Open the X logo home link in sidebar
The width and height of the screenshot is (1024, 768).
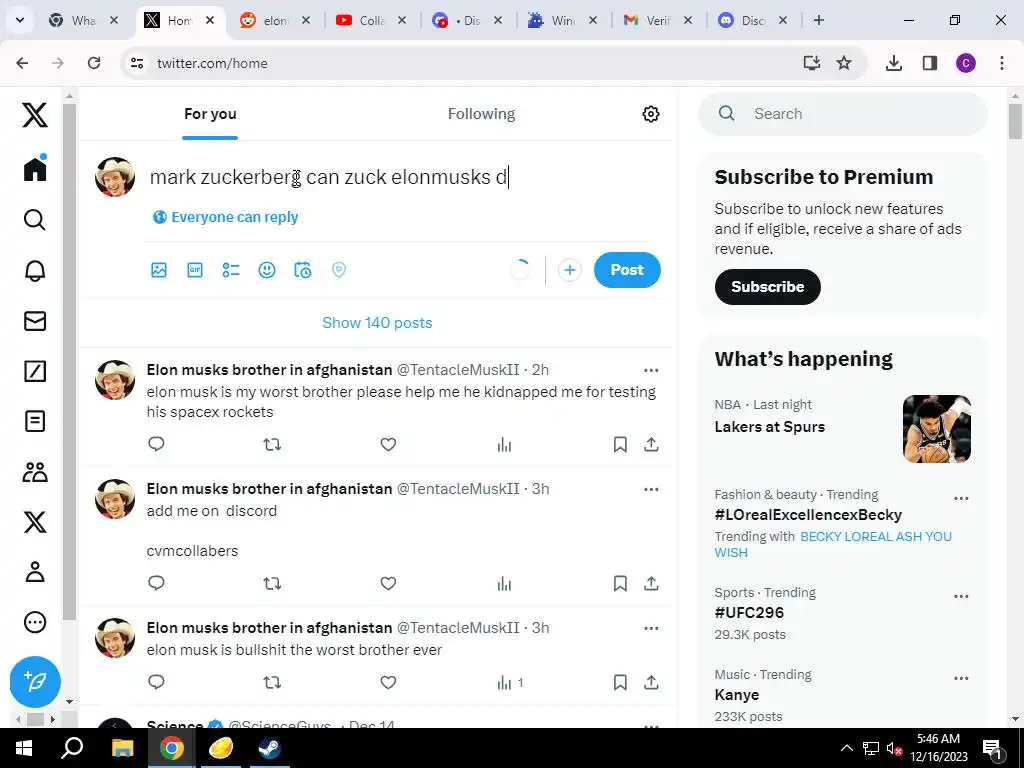(35, 115)
